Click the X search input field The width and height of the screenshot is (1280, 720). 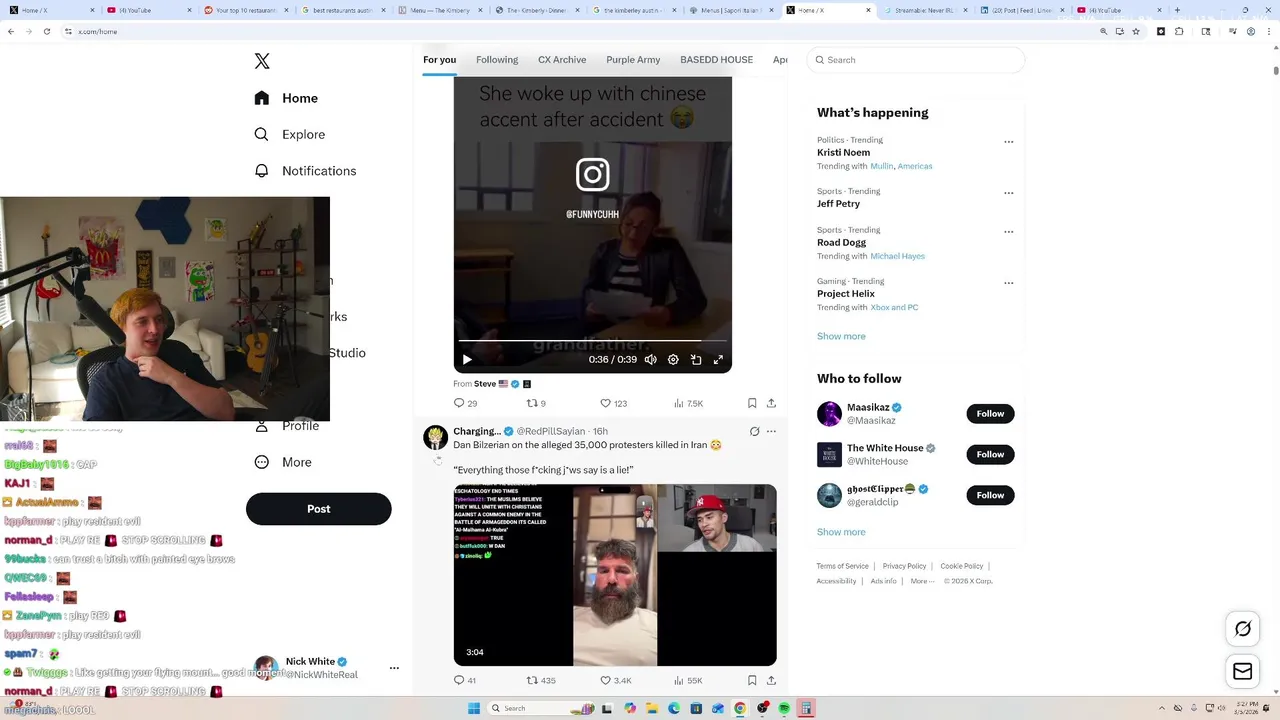pos(916,60)
